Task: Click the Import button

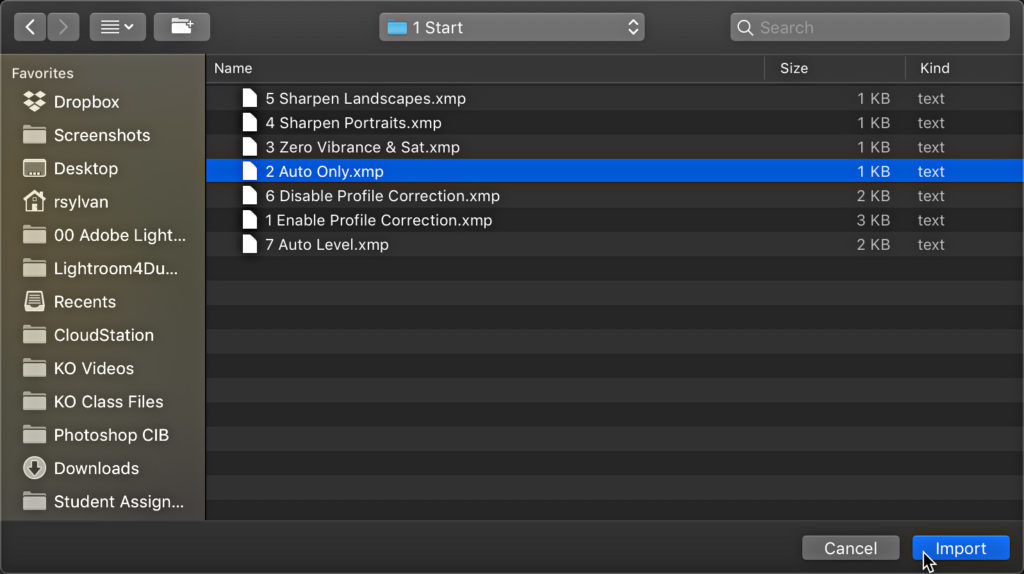Action: [x=961, y=548]
